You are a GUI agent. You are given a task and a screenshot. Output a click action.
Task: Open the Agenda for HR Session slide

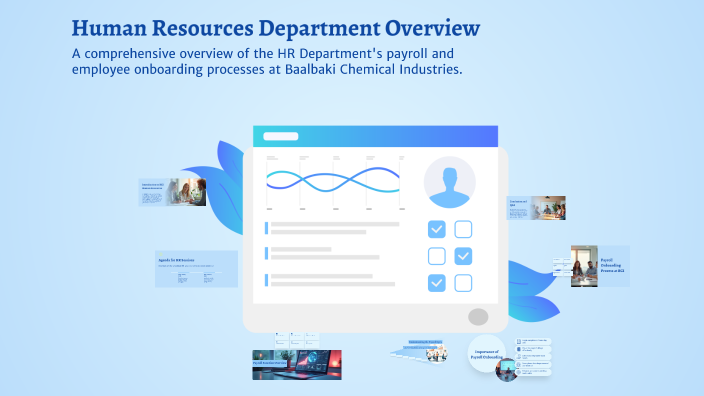coord(196,269)
